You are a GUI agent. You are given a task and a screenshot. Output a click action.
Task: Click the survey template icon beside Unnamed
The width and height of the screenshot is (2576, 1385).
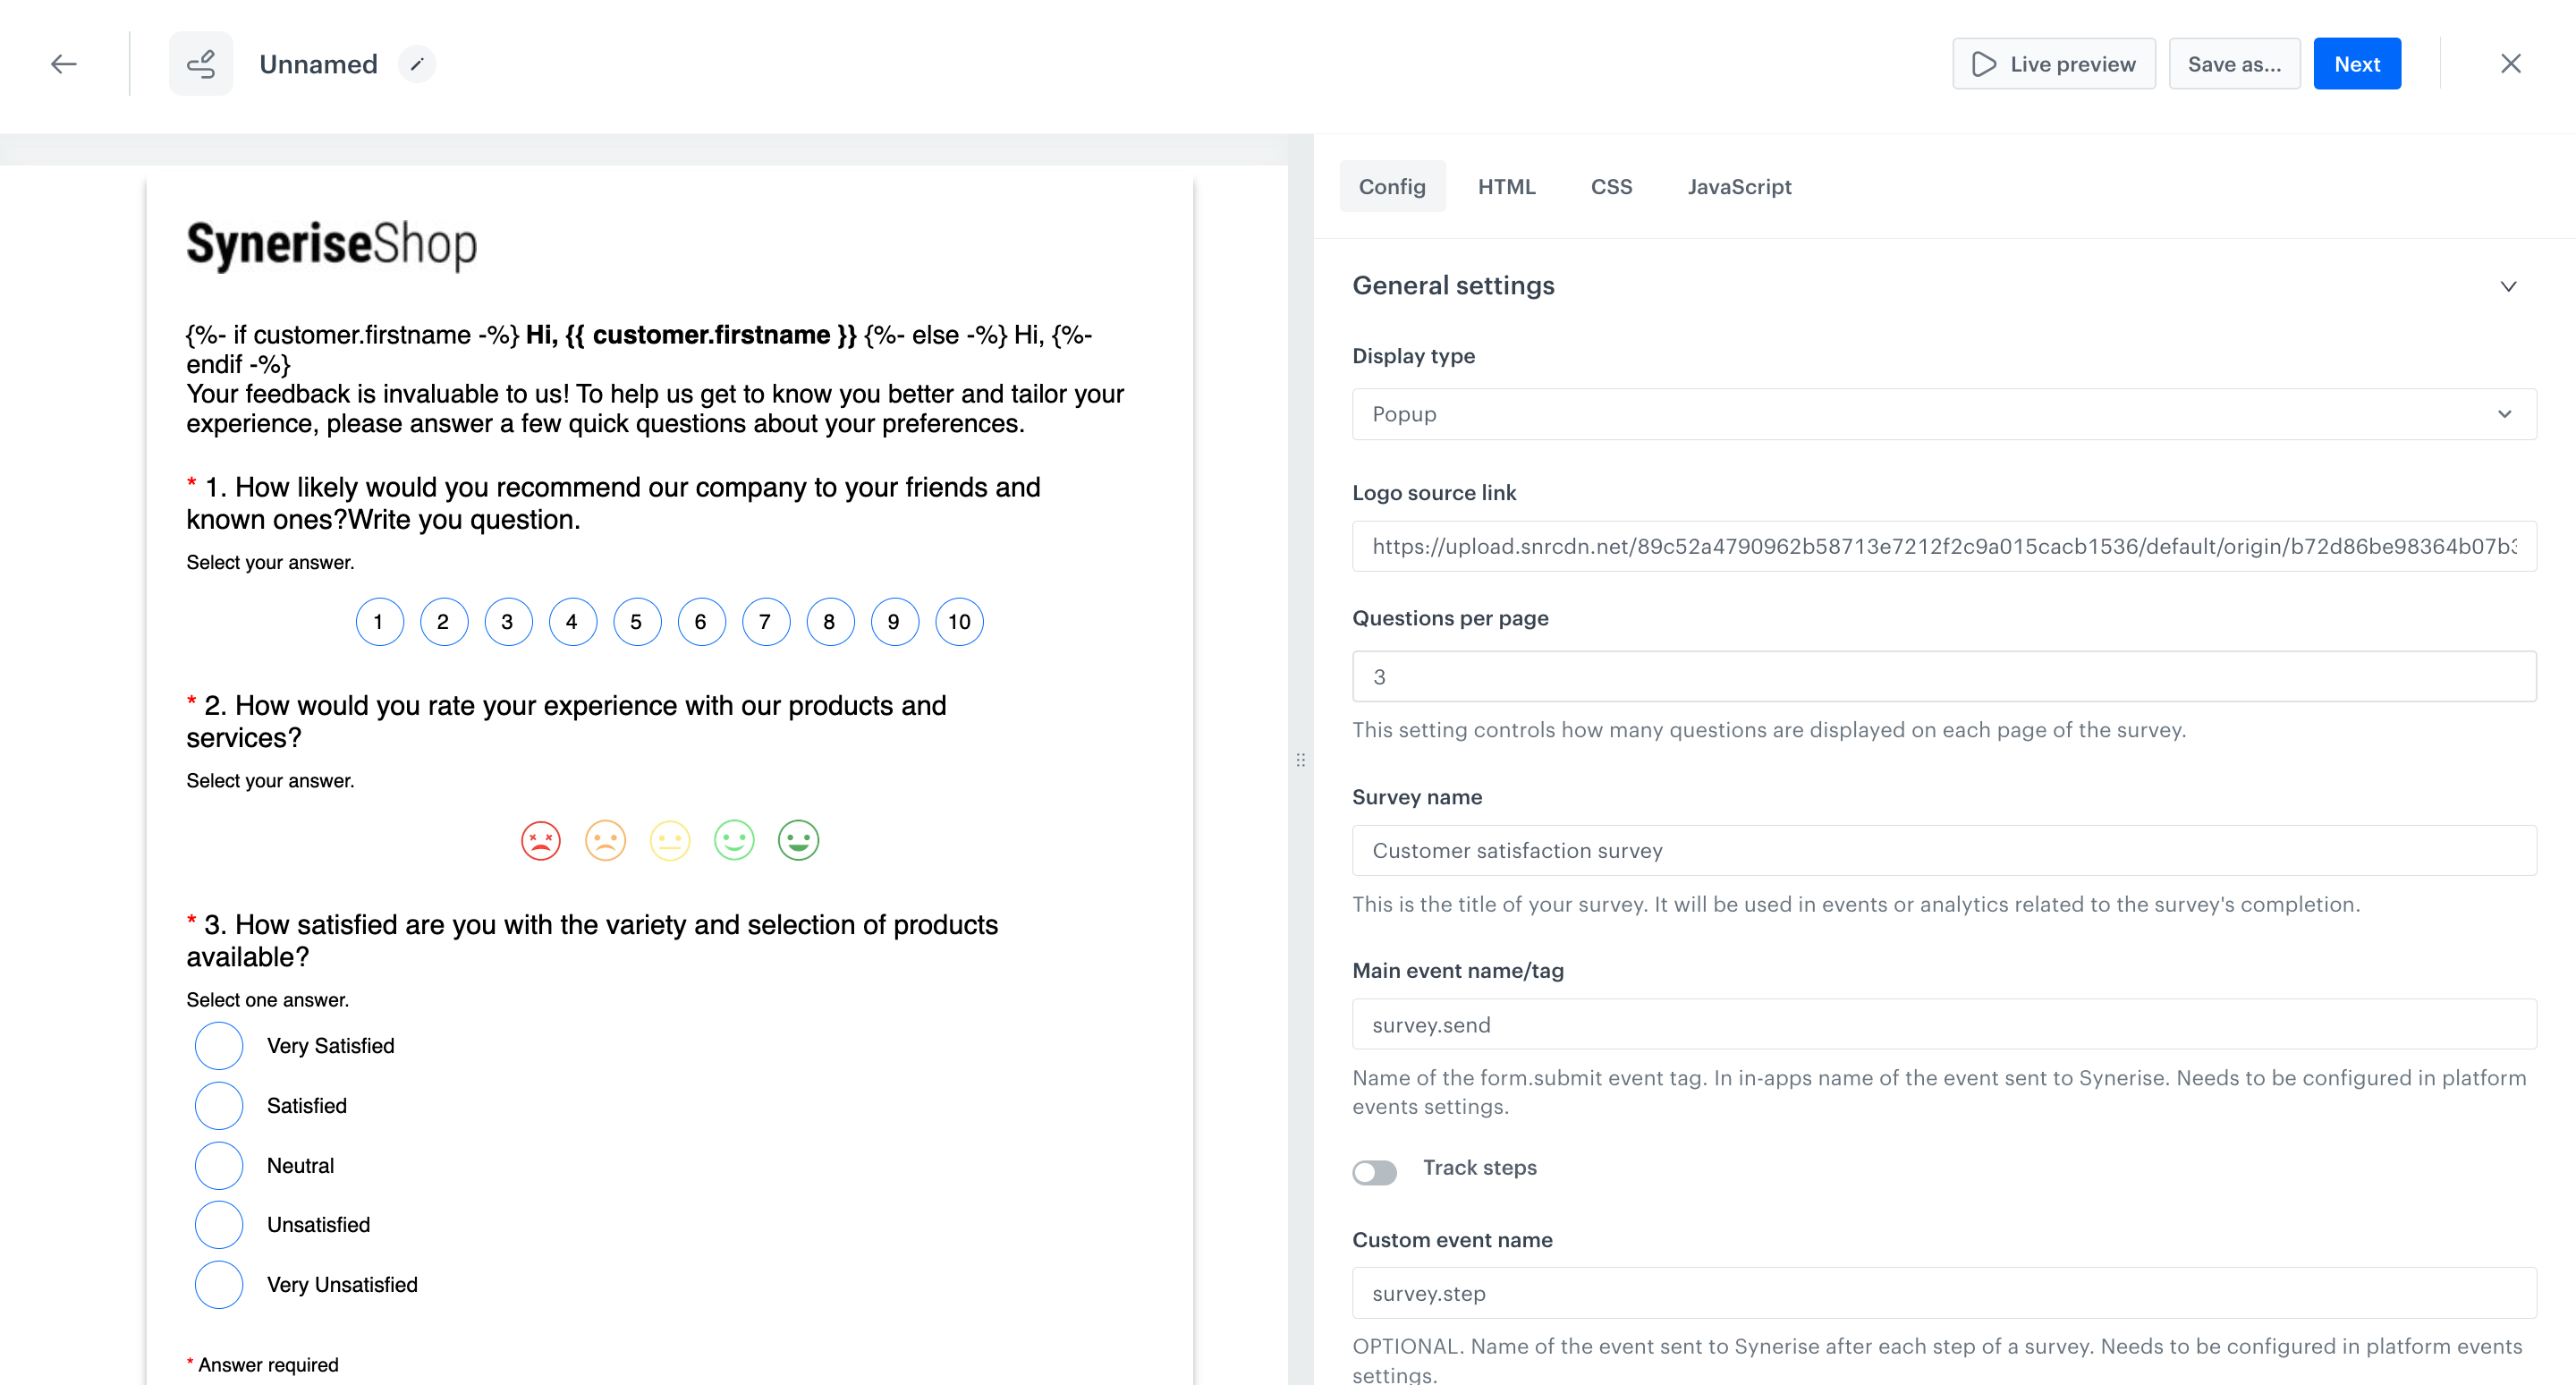pos(201,64)
